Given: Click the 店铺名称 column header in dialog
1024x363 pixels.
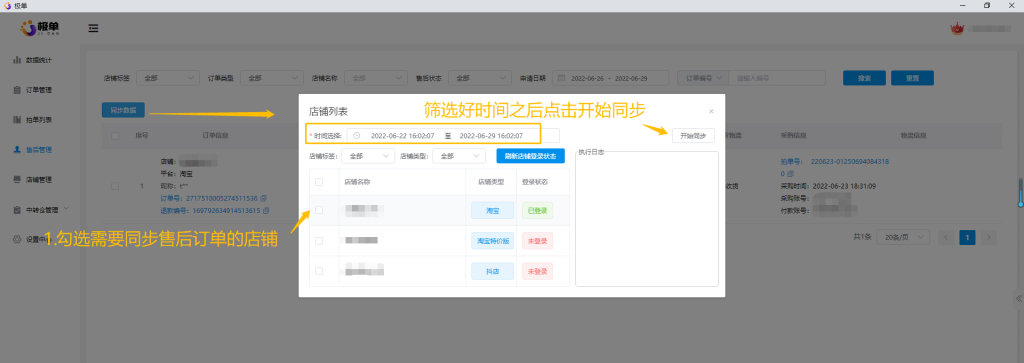Looking at the screenshot, I should pyautogui.click(x=357, y=182).
